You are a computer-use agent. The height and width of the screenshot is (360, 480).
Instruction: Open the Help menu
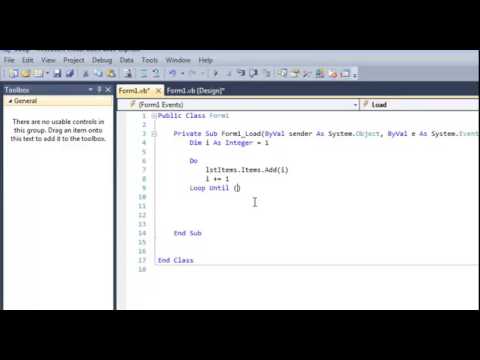pyautogui.click(x=206, y=60)
